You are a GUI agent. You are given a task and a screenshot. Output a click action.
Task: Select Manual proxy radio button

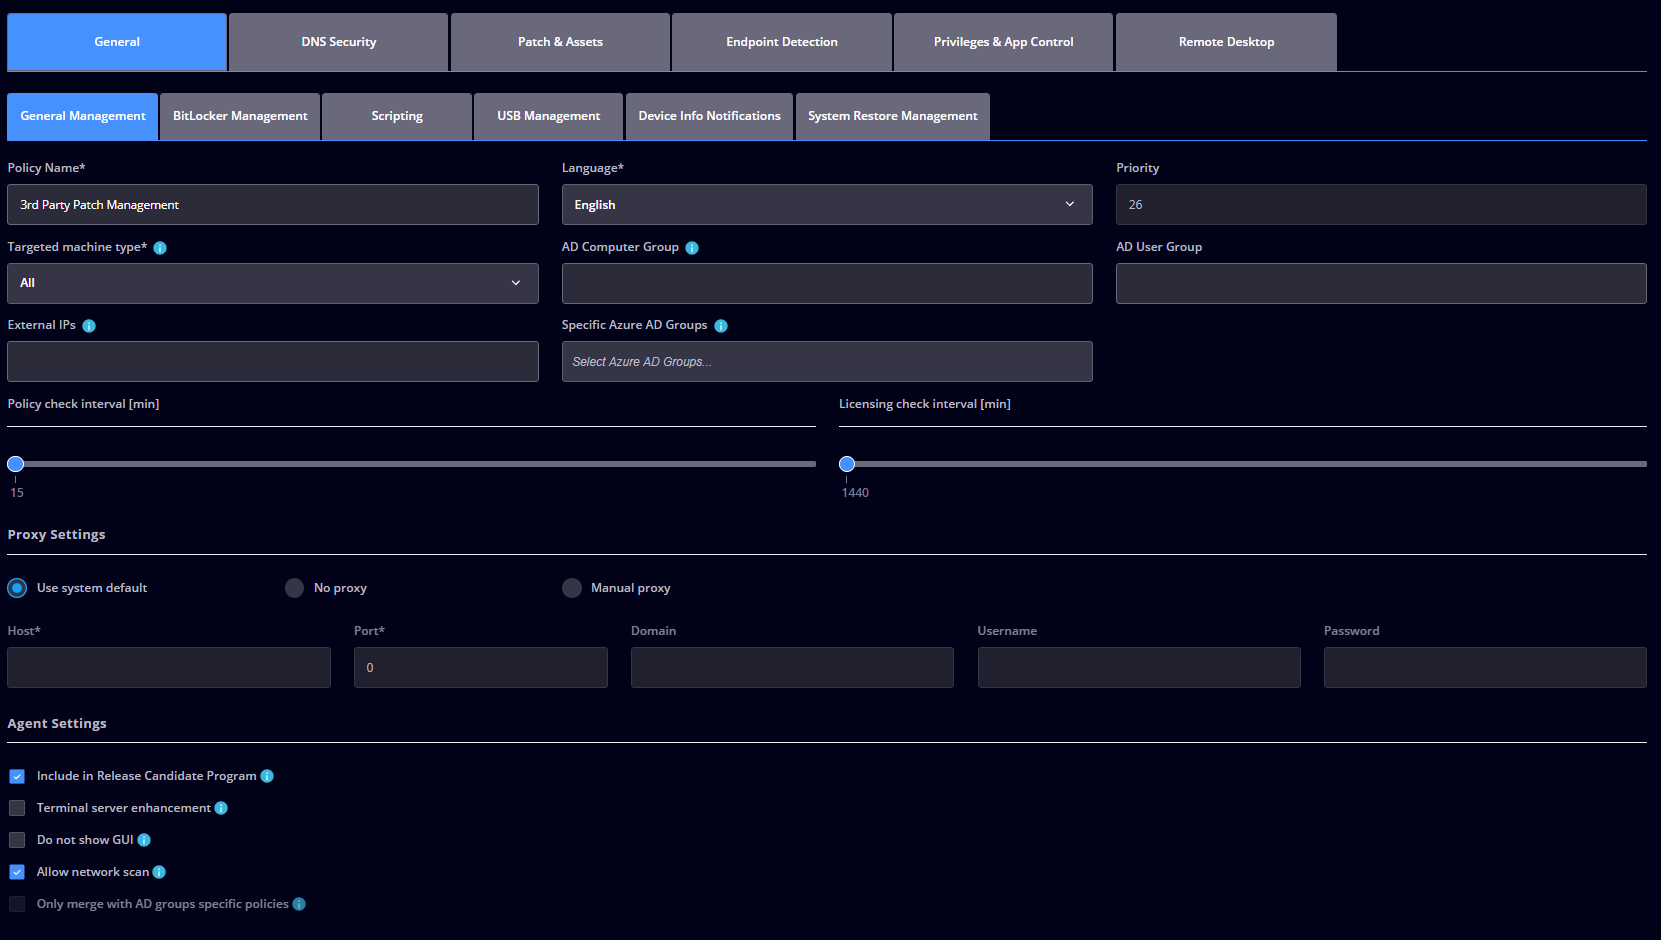pos(572,588)
